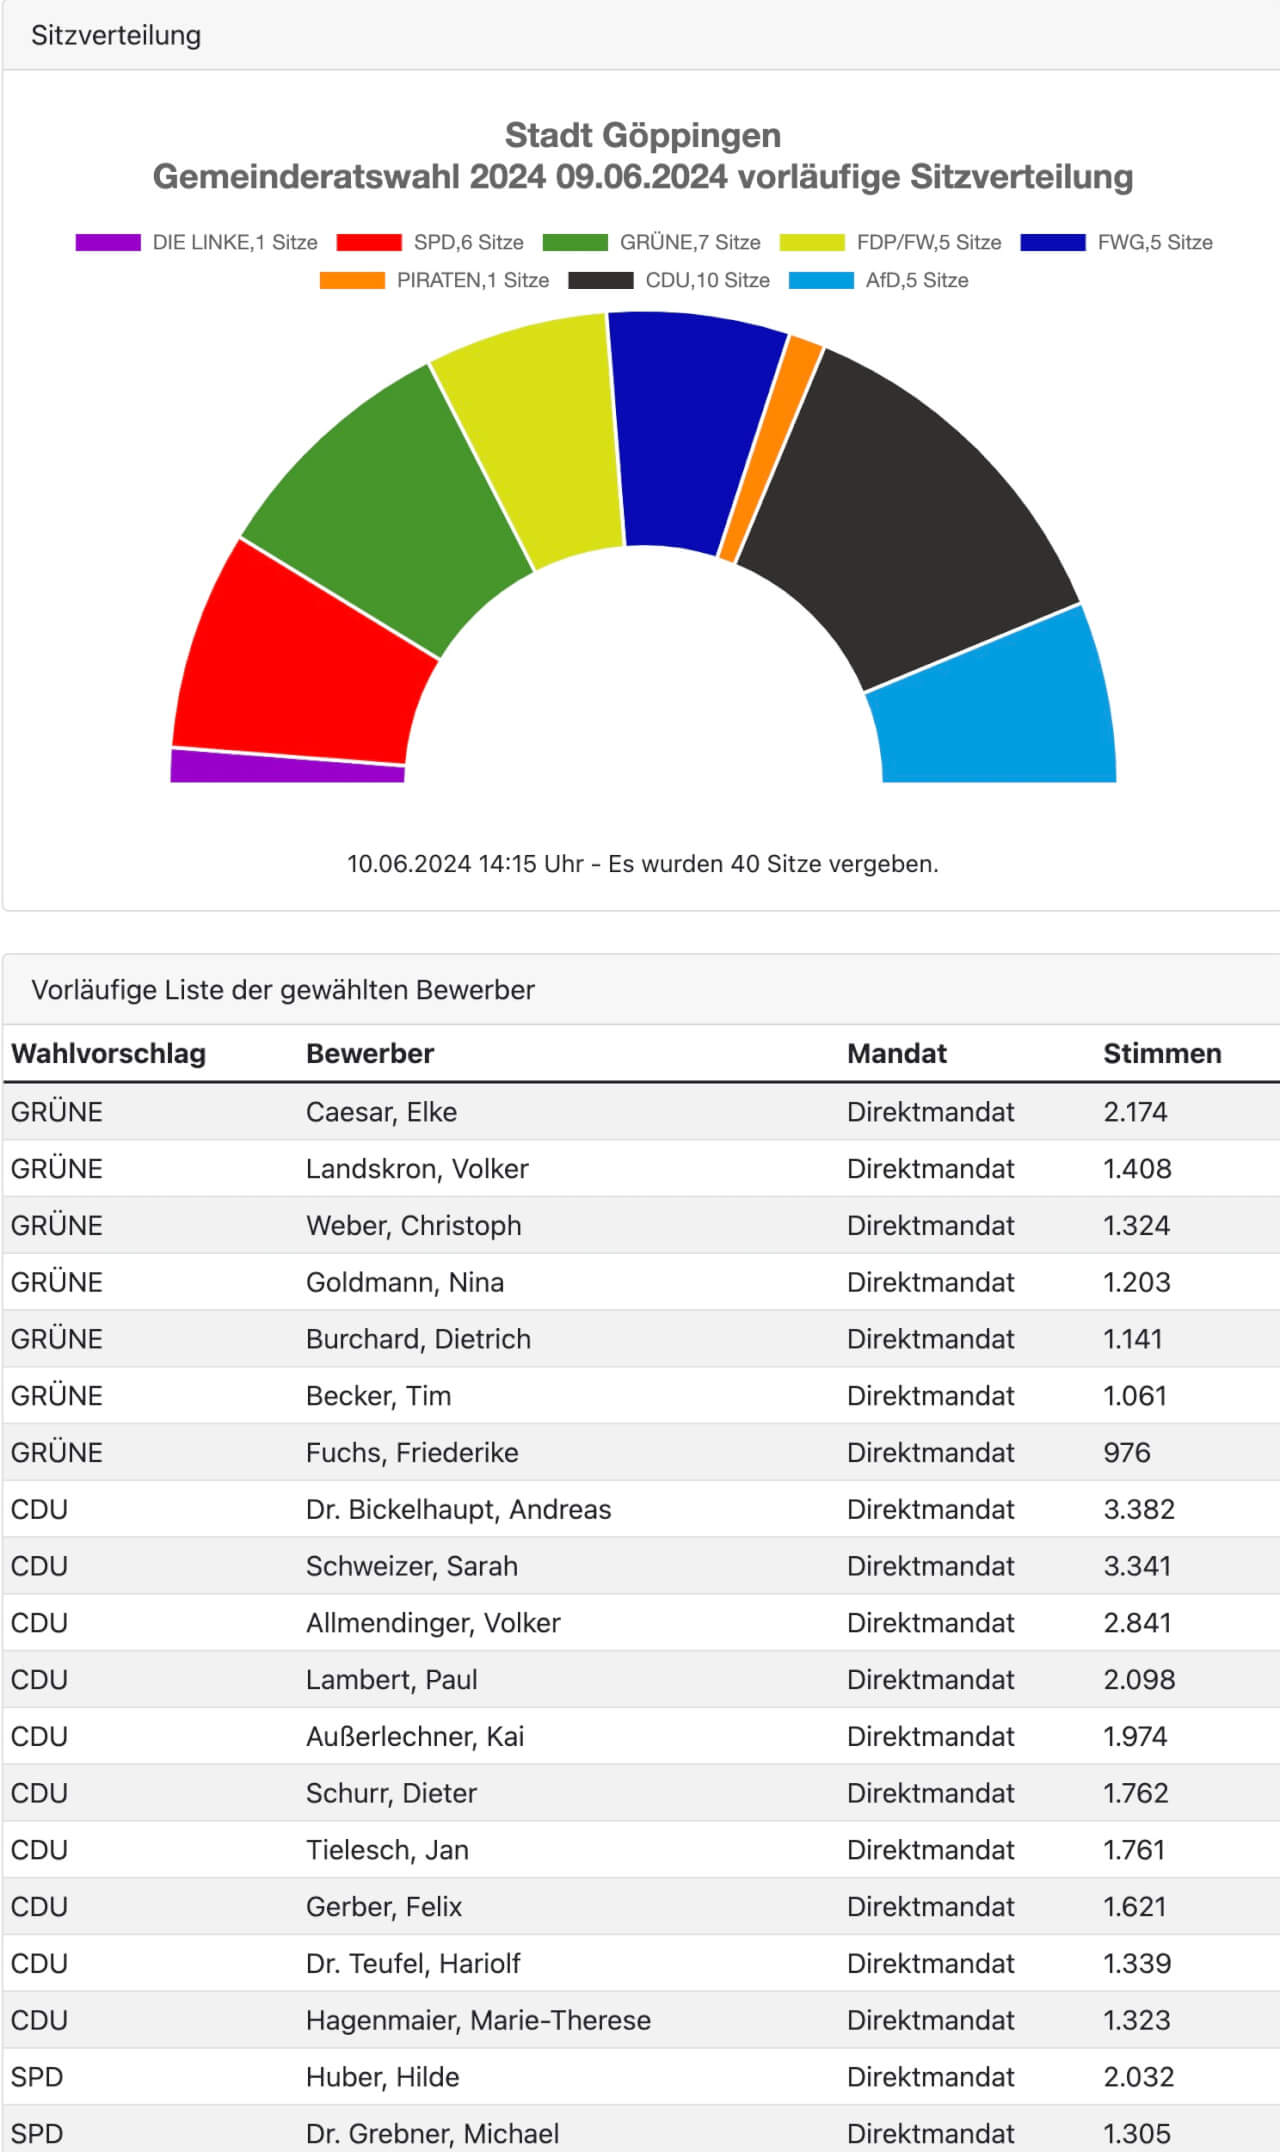The height and width of the screenshot is (2152, 1280).
Task: Select the purple DIE LINKE chart segment
Action: pyautogui.click(x=287, y=767)
